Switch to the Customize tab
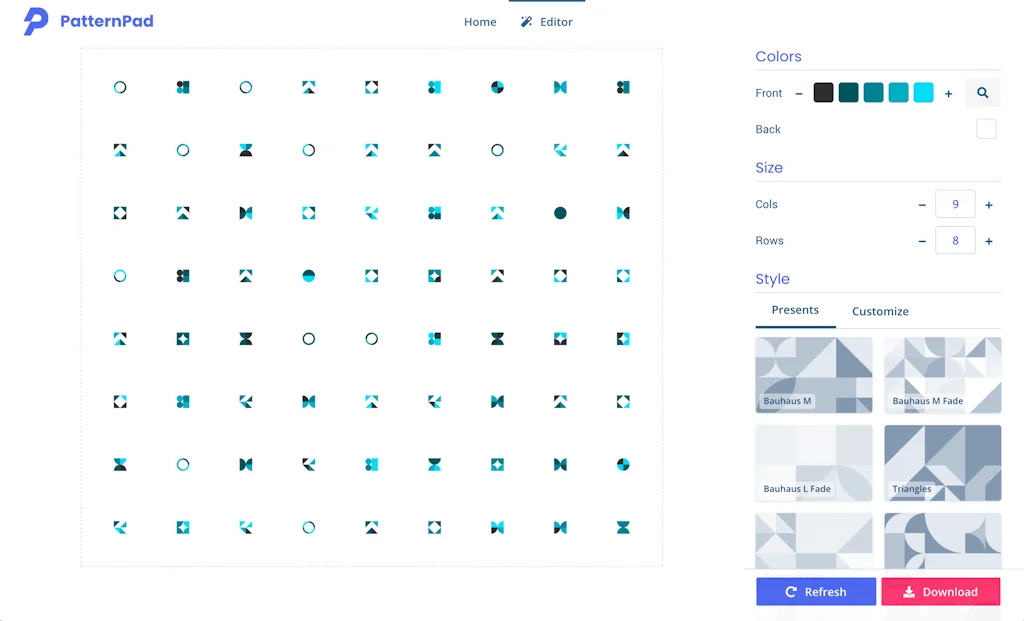The image size is (1024, 621). 880,311
